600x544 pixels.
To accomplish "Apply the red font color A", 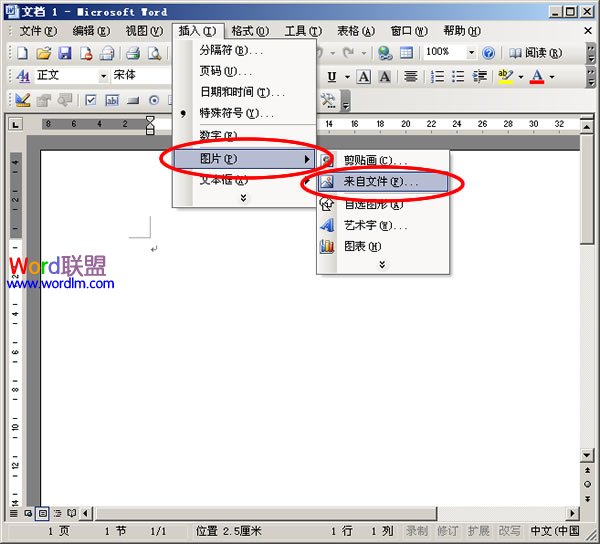I will coord(537,77).
